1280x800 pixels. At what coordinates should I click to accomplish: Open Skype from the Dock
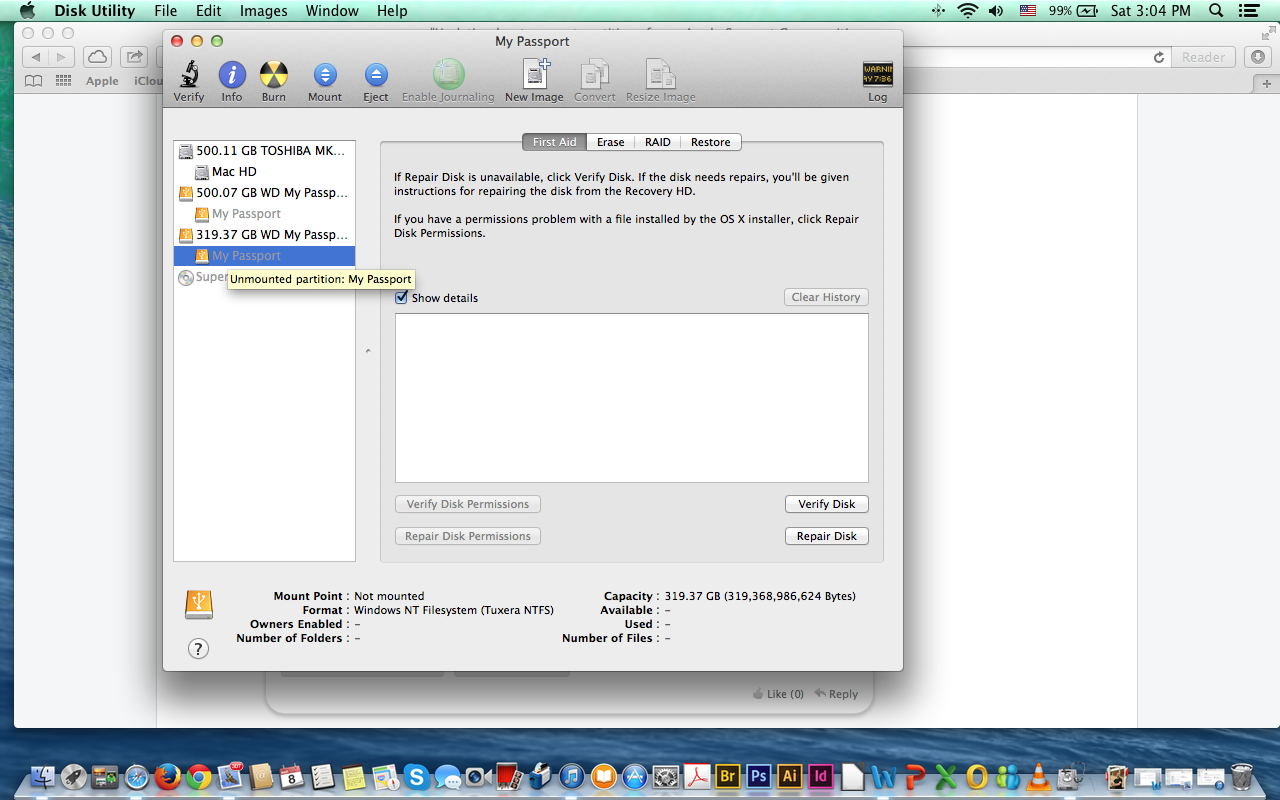(x=417, y=777)
